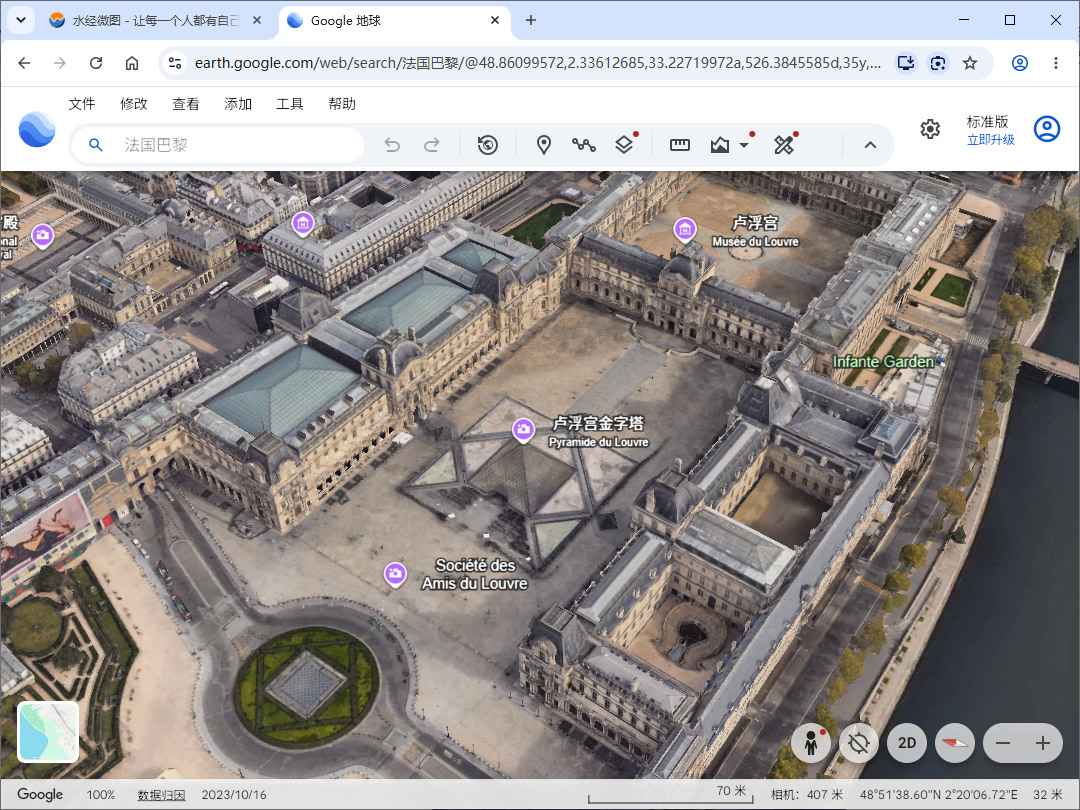Collapse the toolbar with chevron up
Viewport: 1080px width, 810px height.
click(x=870, y=145)
